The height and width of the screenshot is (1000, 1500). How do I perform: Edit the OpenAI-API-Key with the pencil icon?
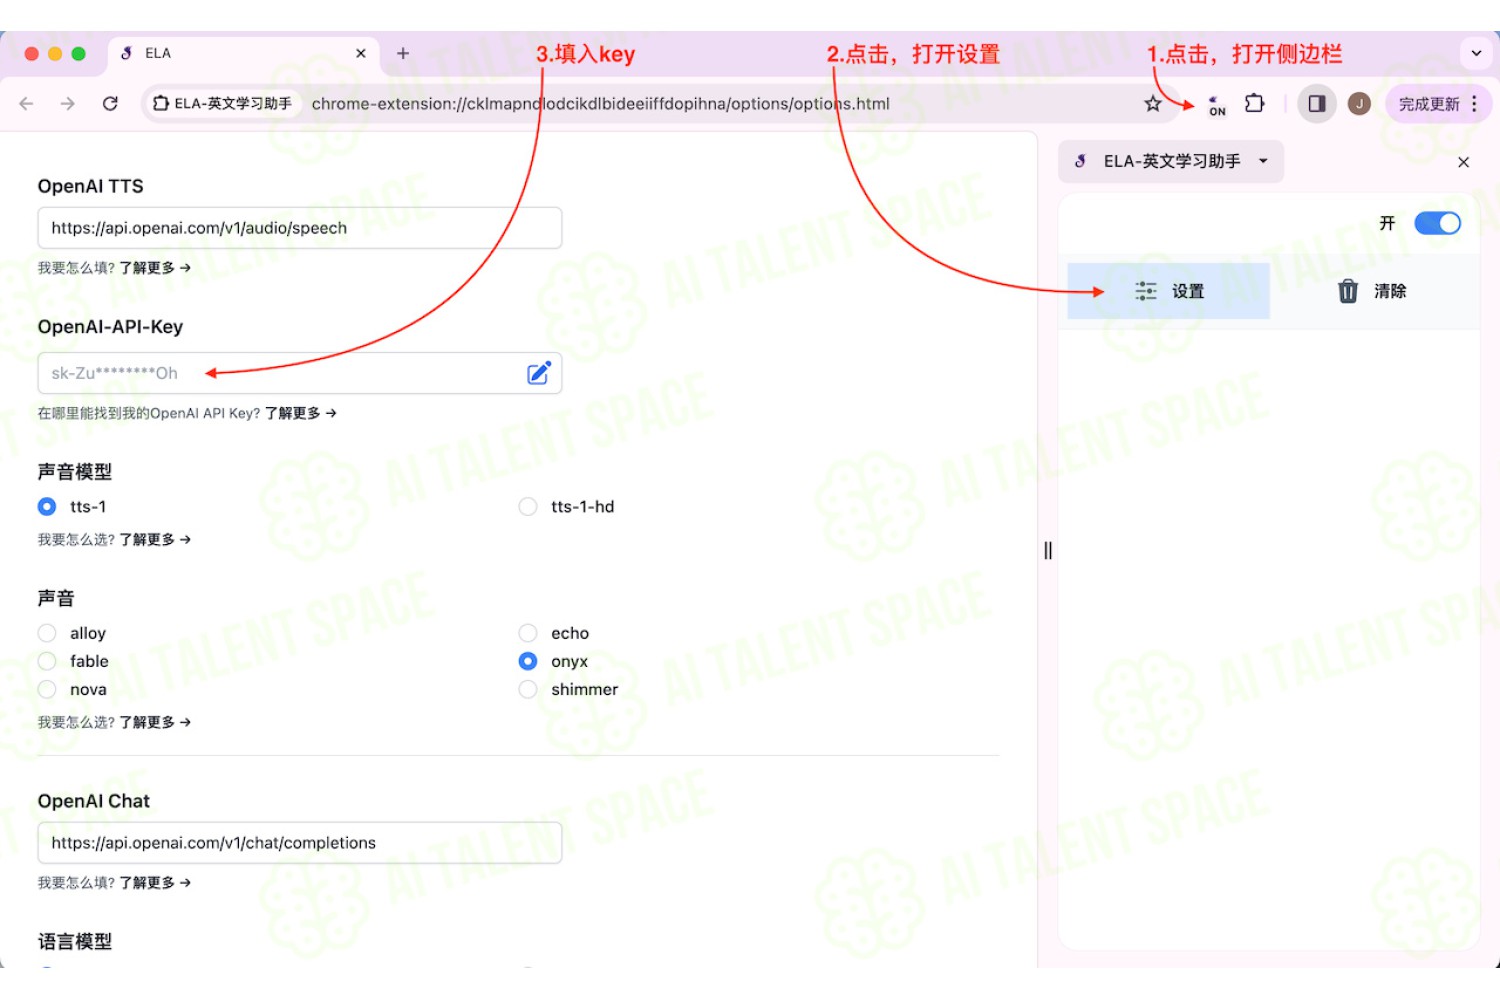click(539, 373)
